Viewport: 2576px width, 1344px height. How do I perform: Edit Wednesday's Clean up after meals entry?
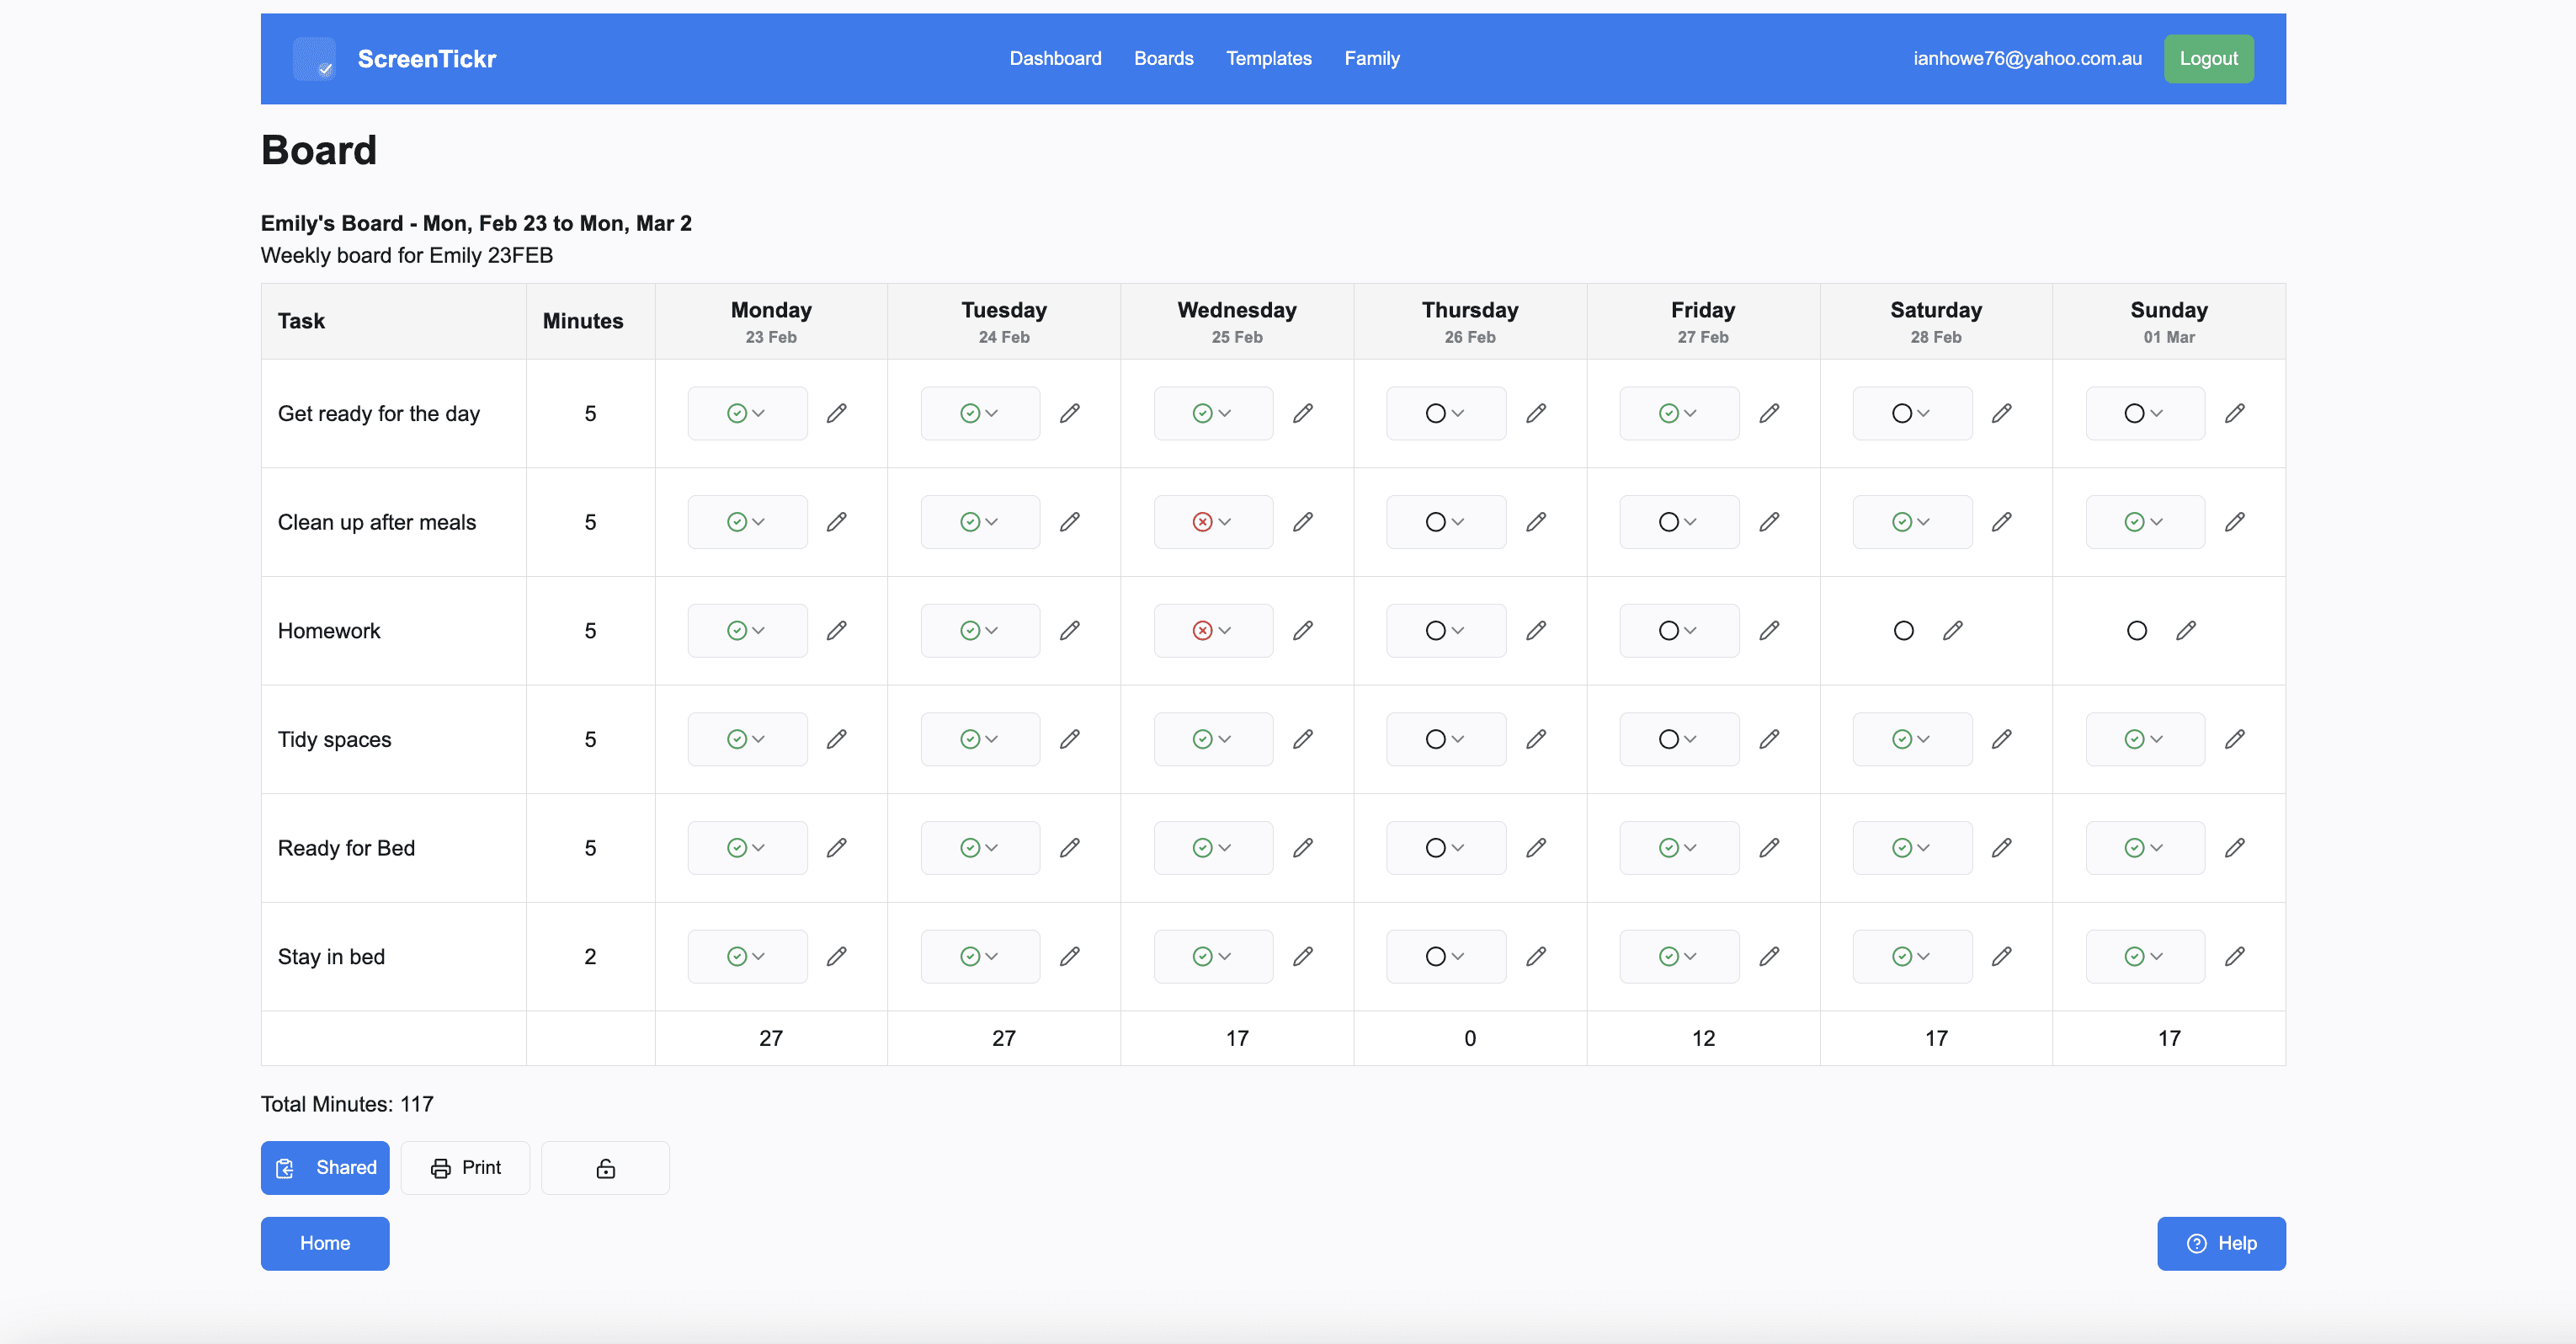(x=1303, y=522)
